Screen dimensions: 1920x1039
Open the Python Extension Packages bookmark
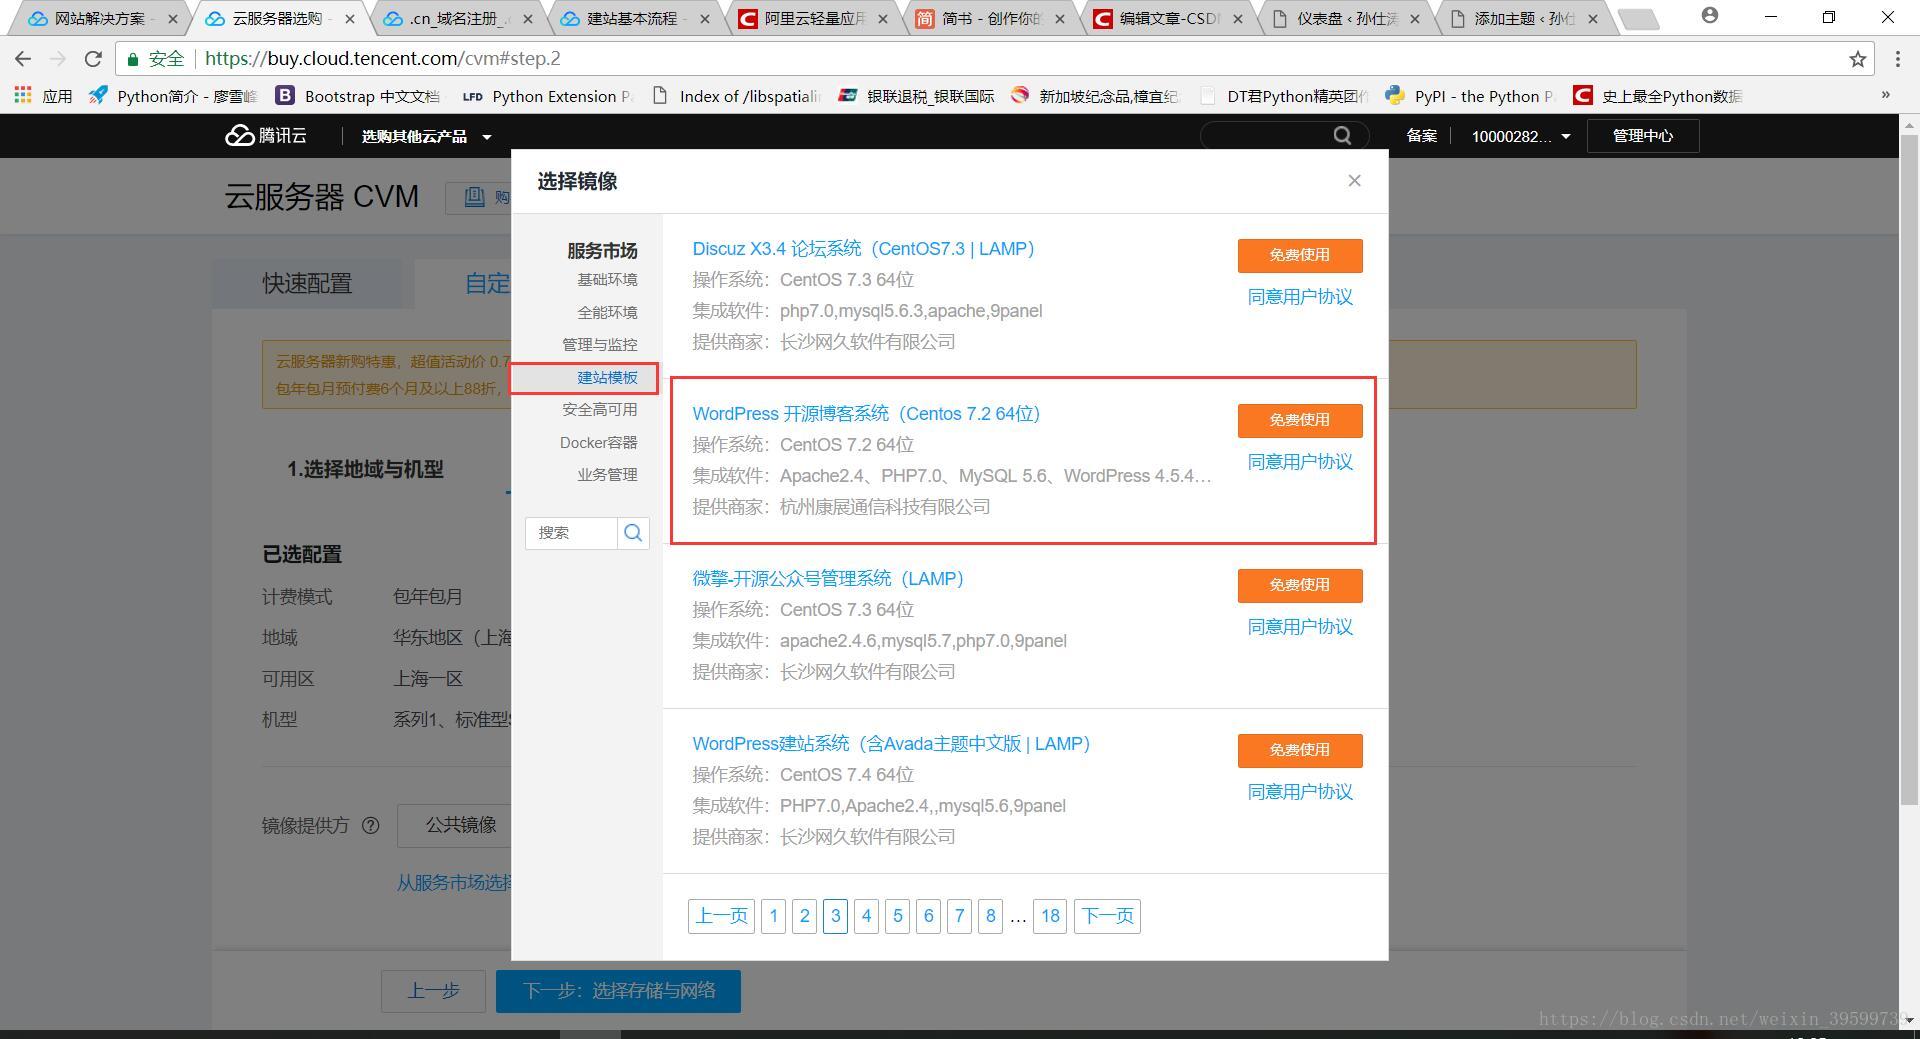pyautogui.click(x=547, y=96)
